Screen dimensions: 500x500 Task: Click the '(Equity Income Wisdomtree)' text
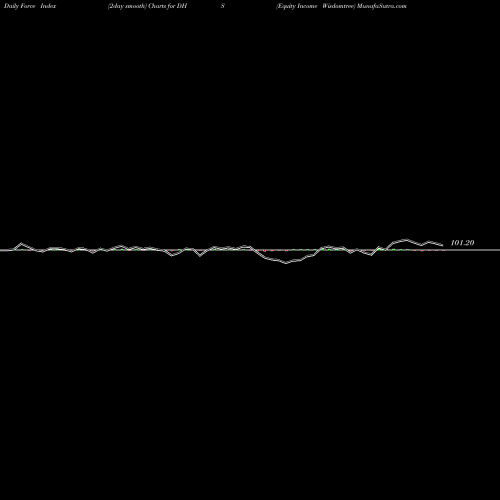[316, 6]
